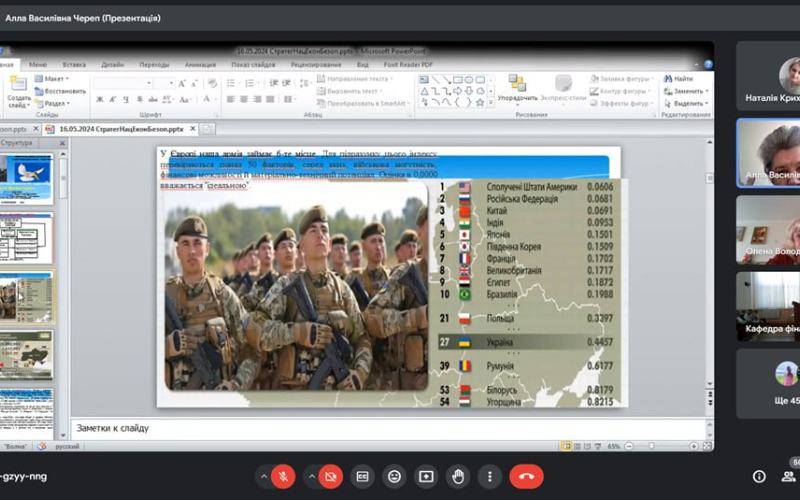Open the Рецензирование ribbon tab

coord(316,65)
